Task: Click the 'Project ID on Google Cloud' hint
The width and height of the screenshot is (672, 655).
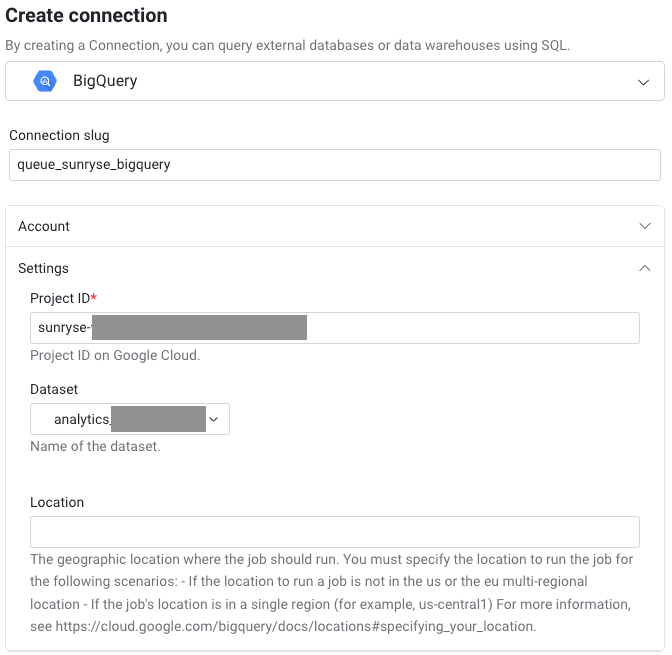Action: tap(115, 355)
